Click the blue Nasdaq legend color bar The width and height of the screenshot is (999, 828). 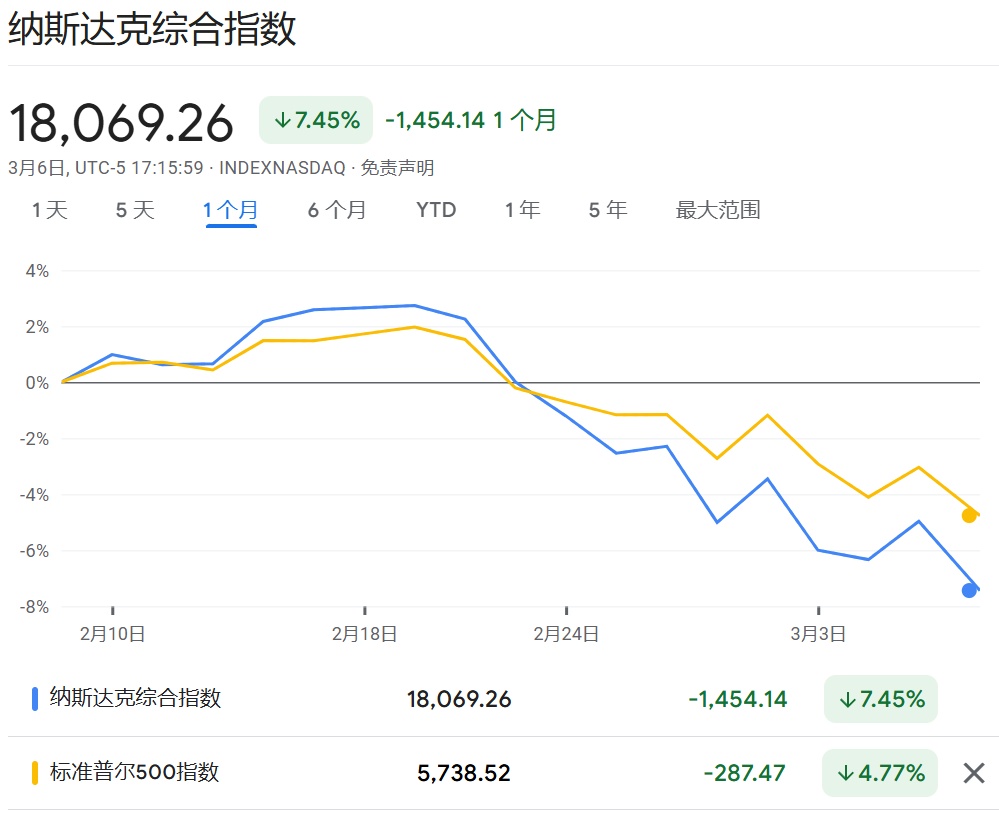[35, 698]
